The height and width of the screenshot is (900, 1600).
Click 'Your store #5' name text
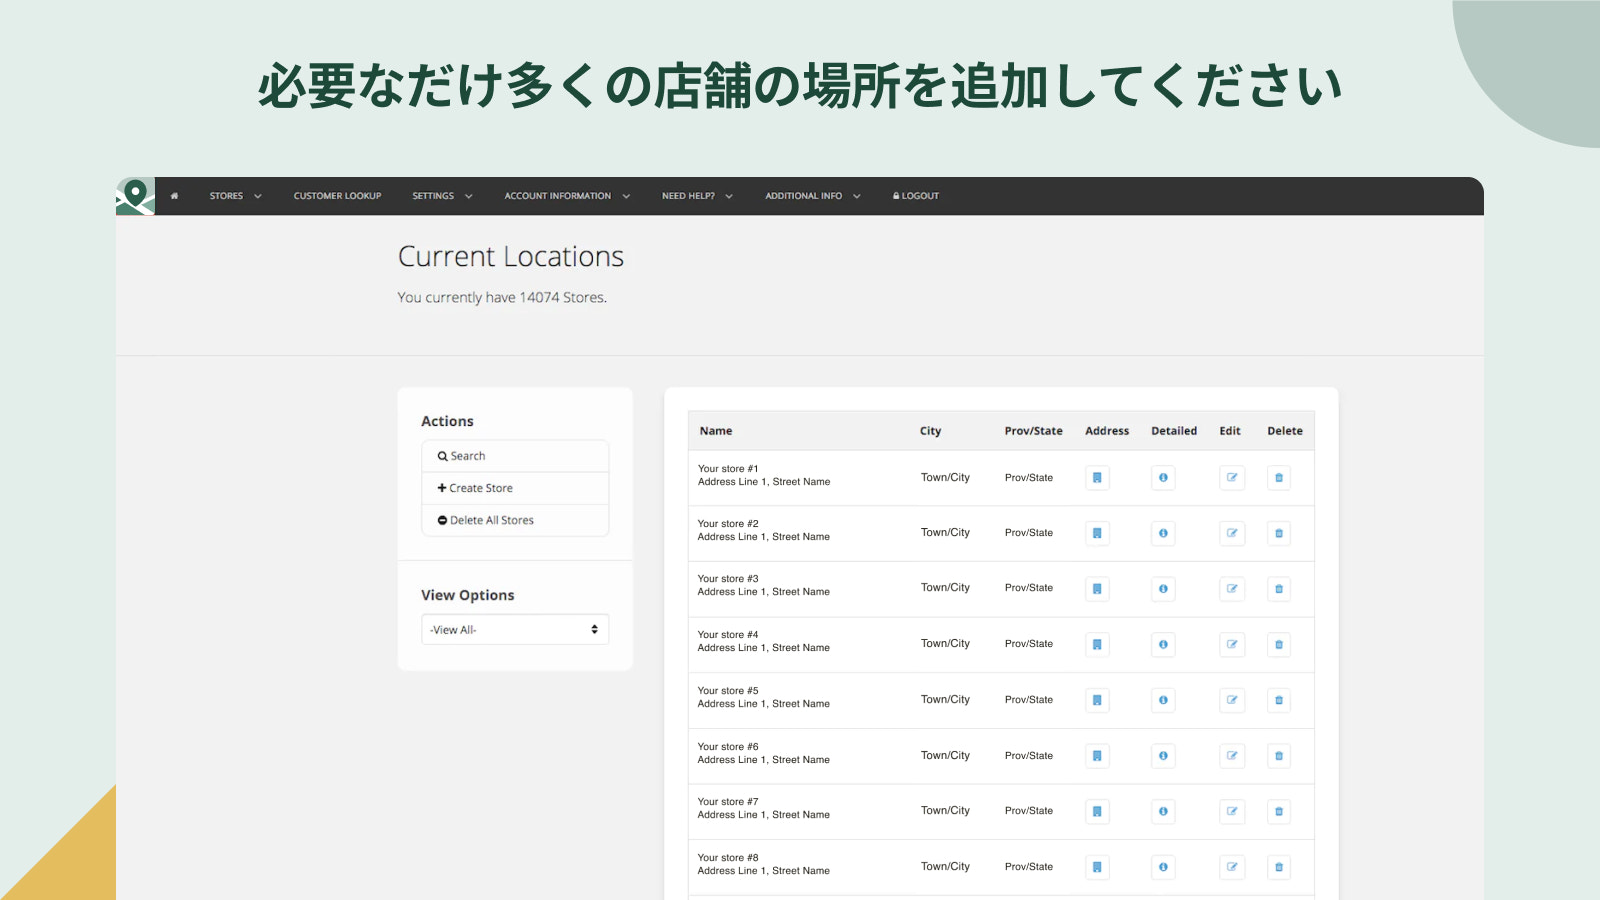point(728,691)
